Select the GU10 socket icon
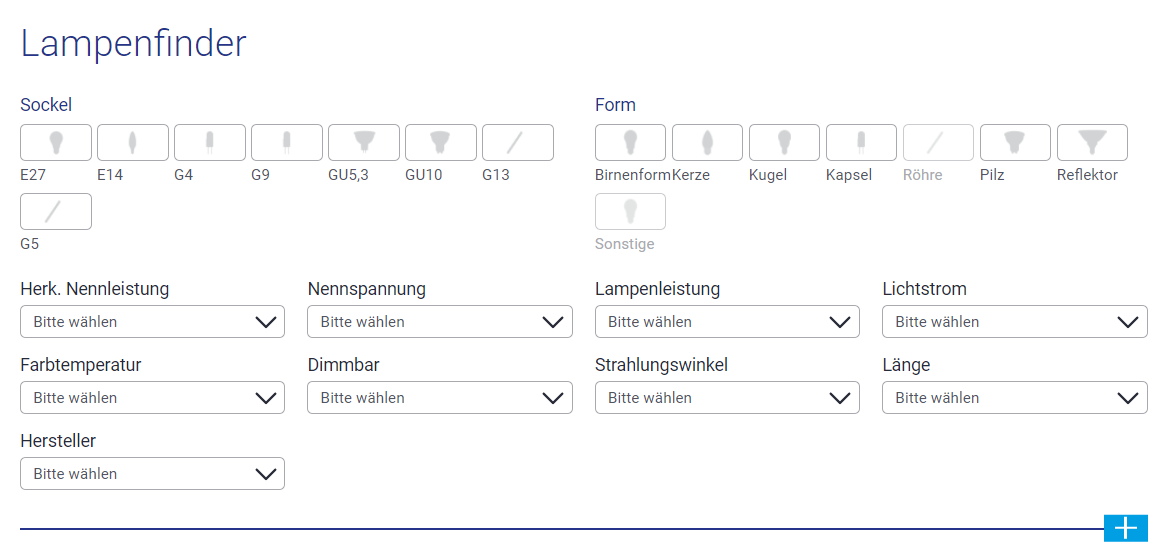Viewport: 1164px width, 556px height. (x=441, y=143)
